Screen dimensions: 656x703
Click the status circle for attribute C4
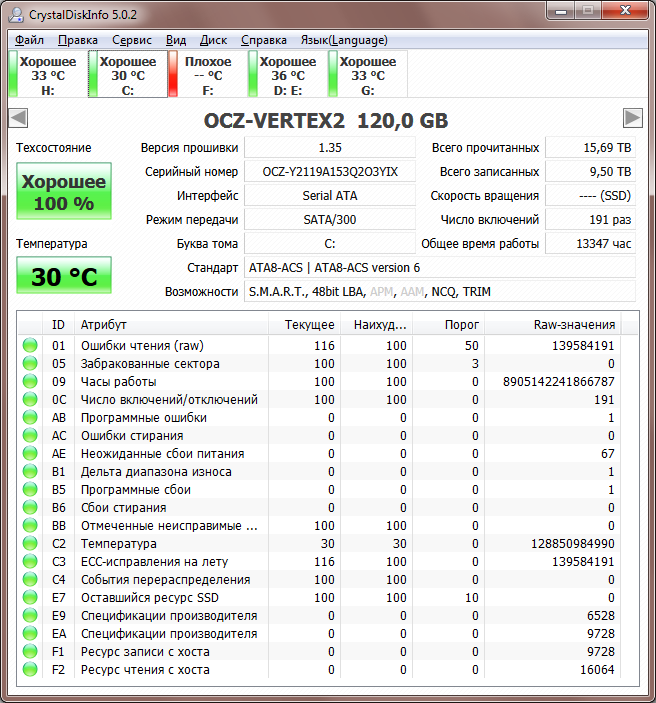click(30, 579)
